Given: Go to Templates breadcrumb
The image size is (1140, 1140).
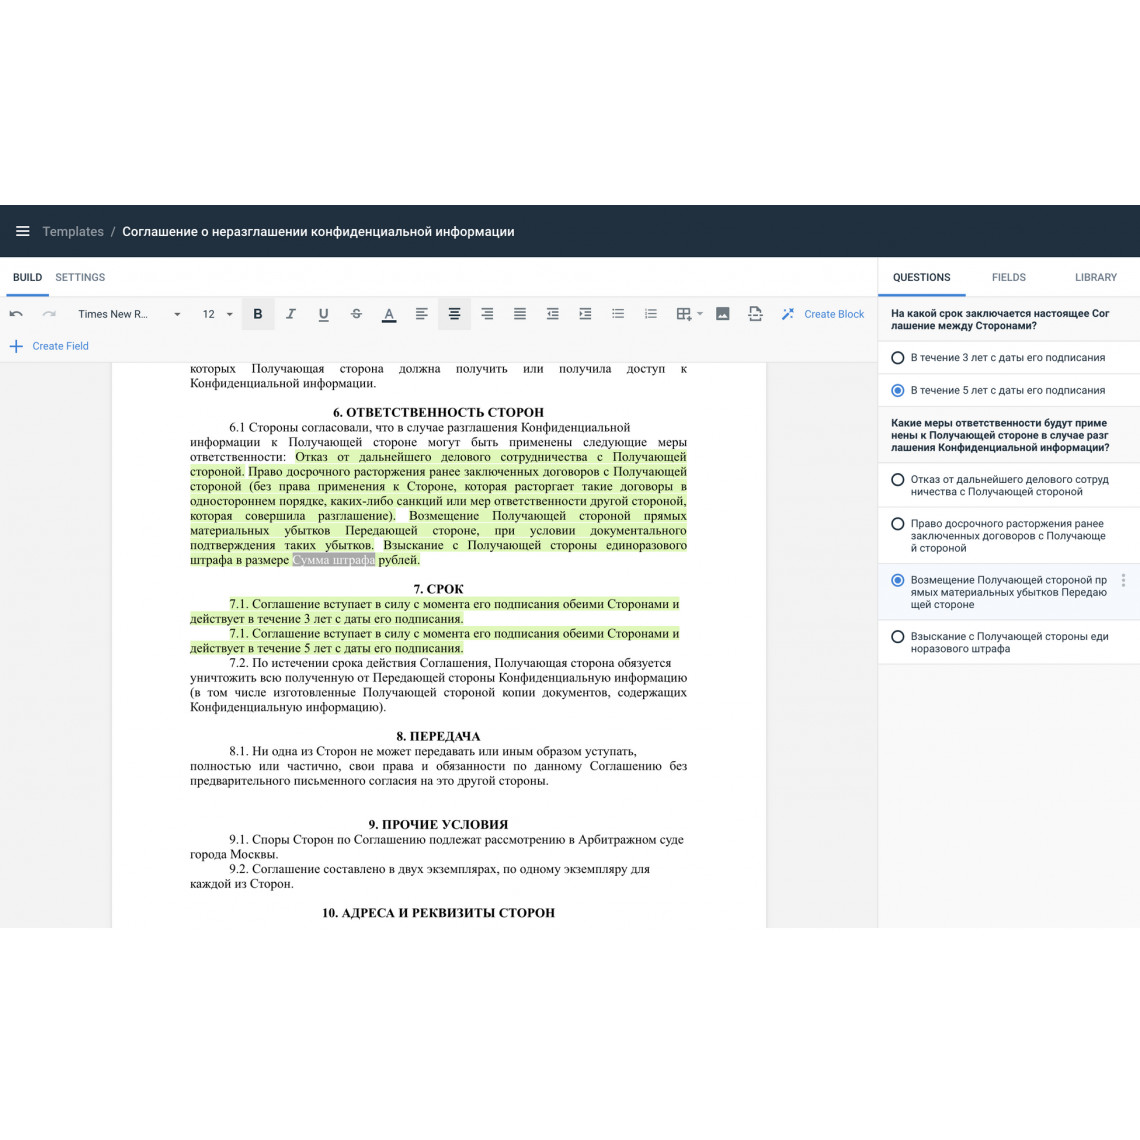Looking at the screenshot, I should [x=73, y=231].
